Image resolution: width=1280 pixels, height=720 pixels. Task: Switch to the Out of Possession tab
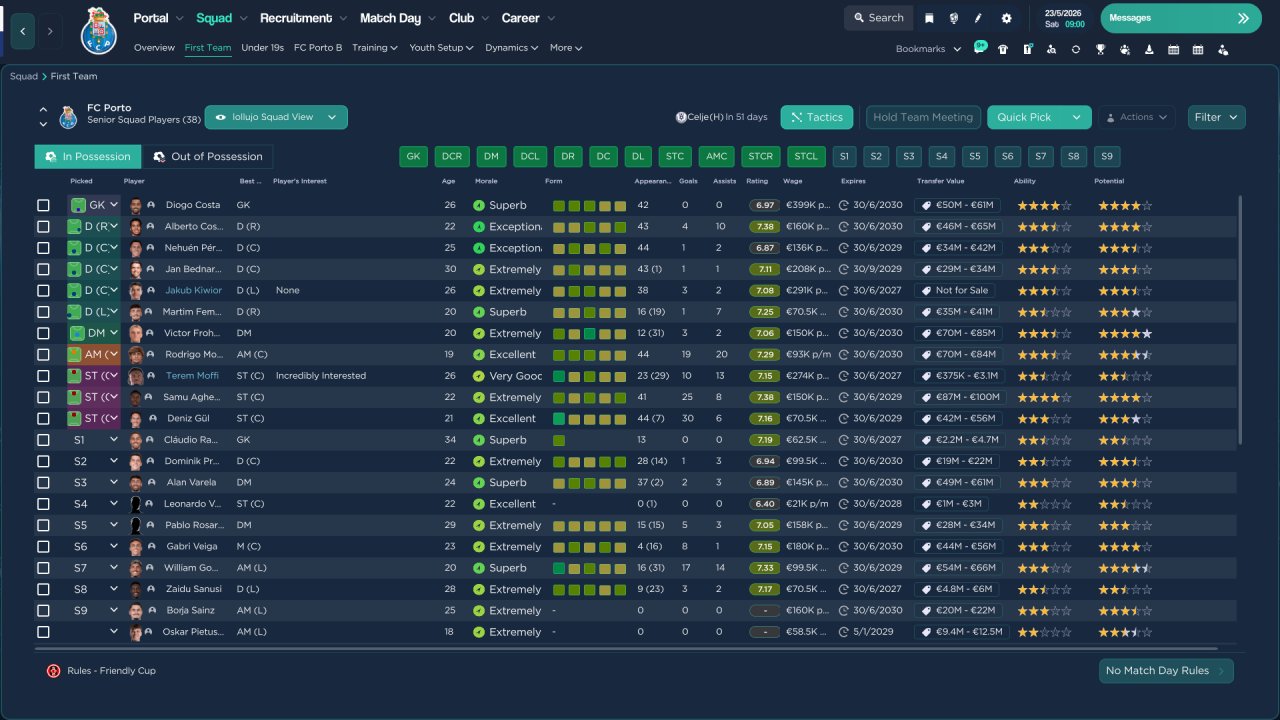[207, 157]
